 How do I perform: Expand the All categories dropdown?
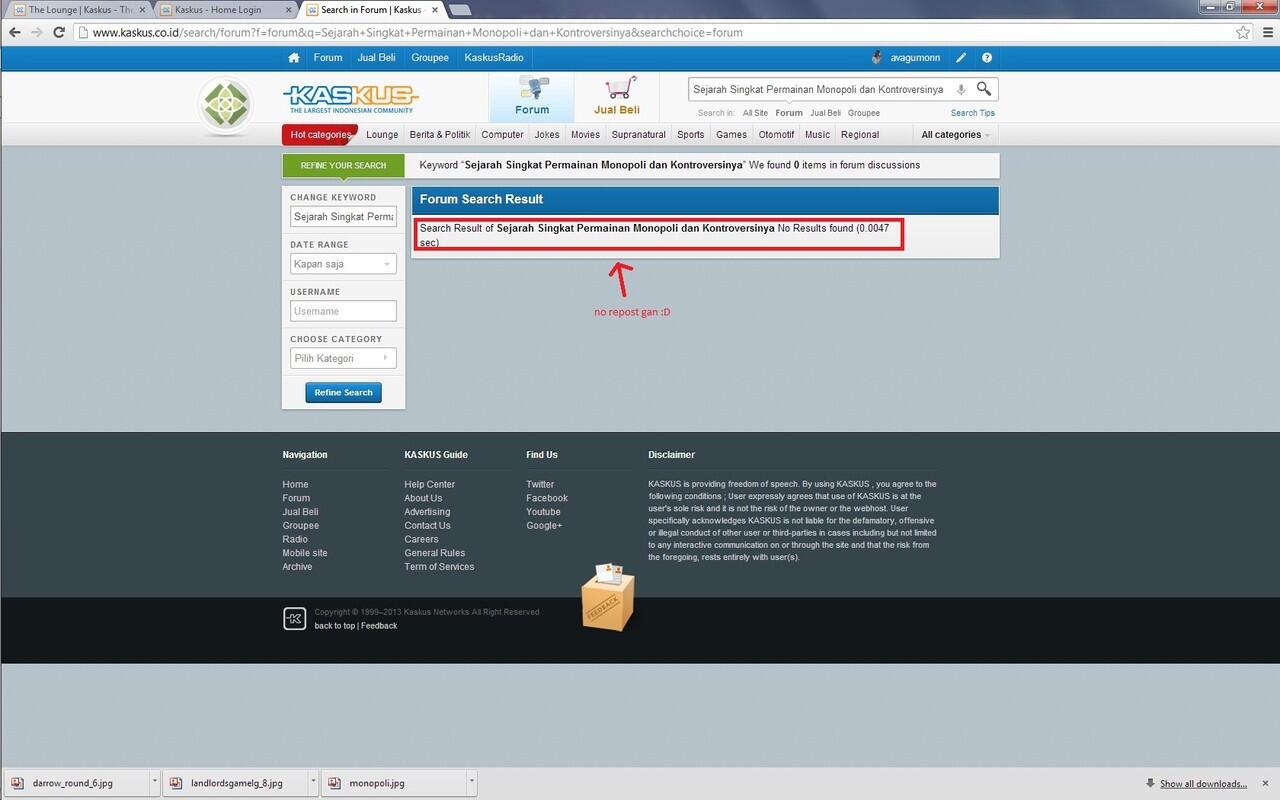[955, 135]
